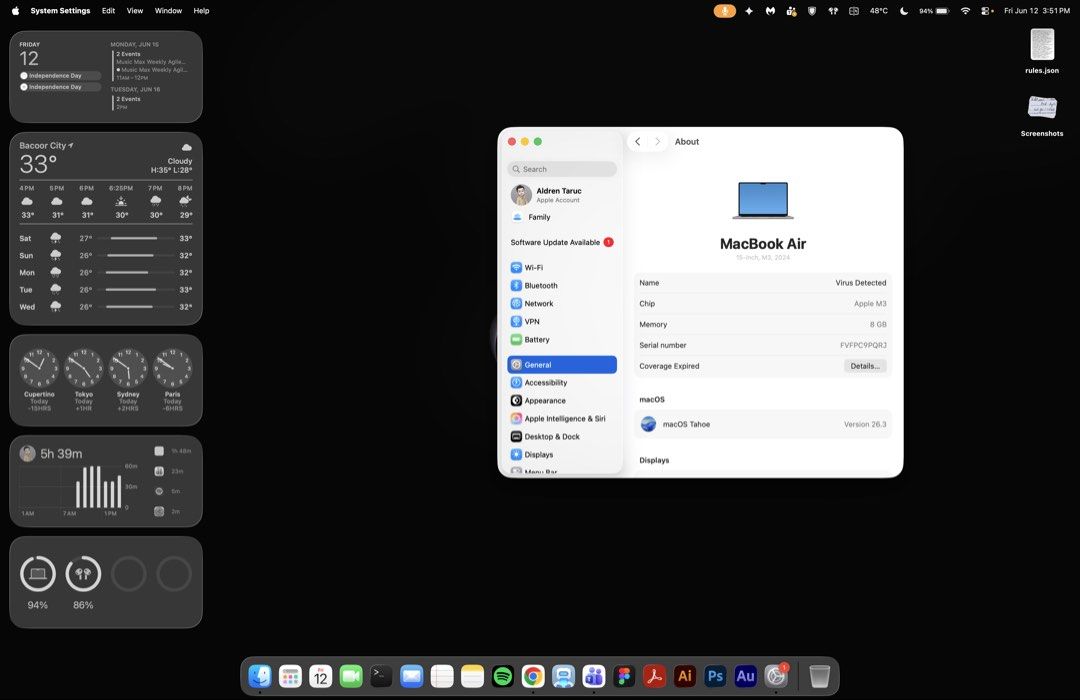
Task: Open Wi-Fi status in menu bar
Action: point(966,10)
